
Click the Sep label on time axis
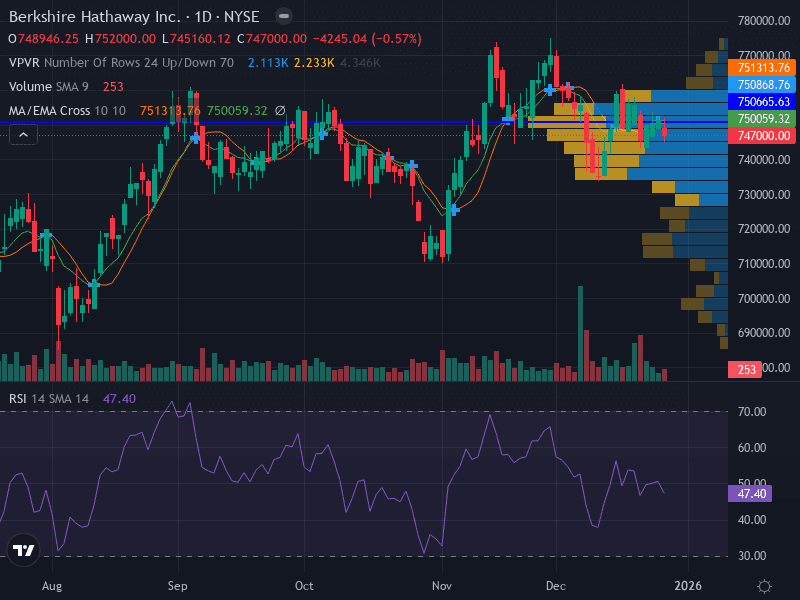coord(178,586)
